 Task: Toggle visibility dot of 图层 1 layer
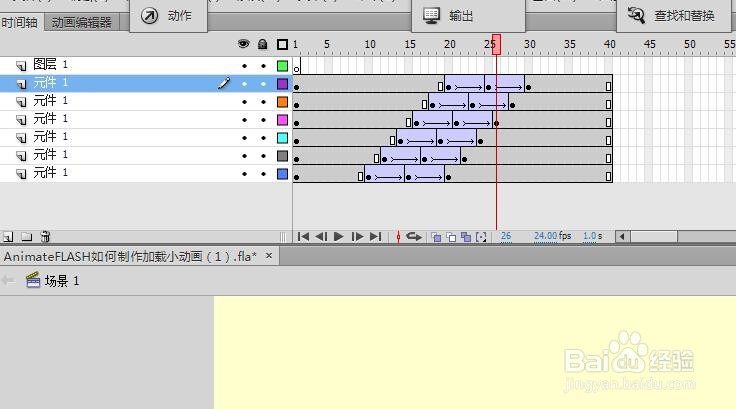coord(244,66)
